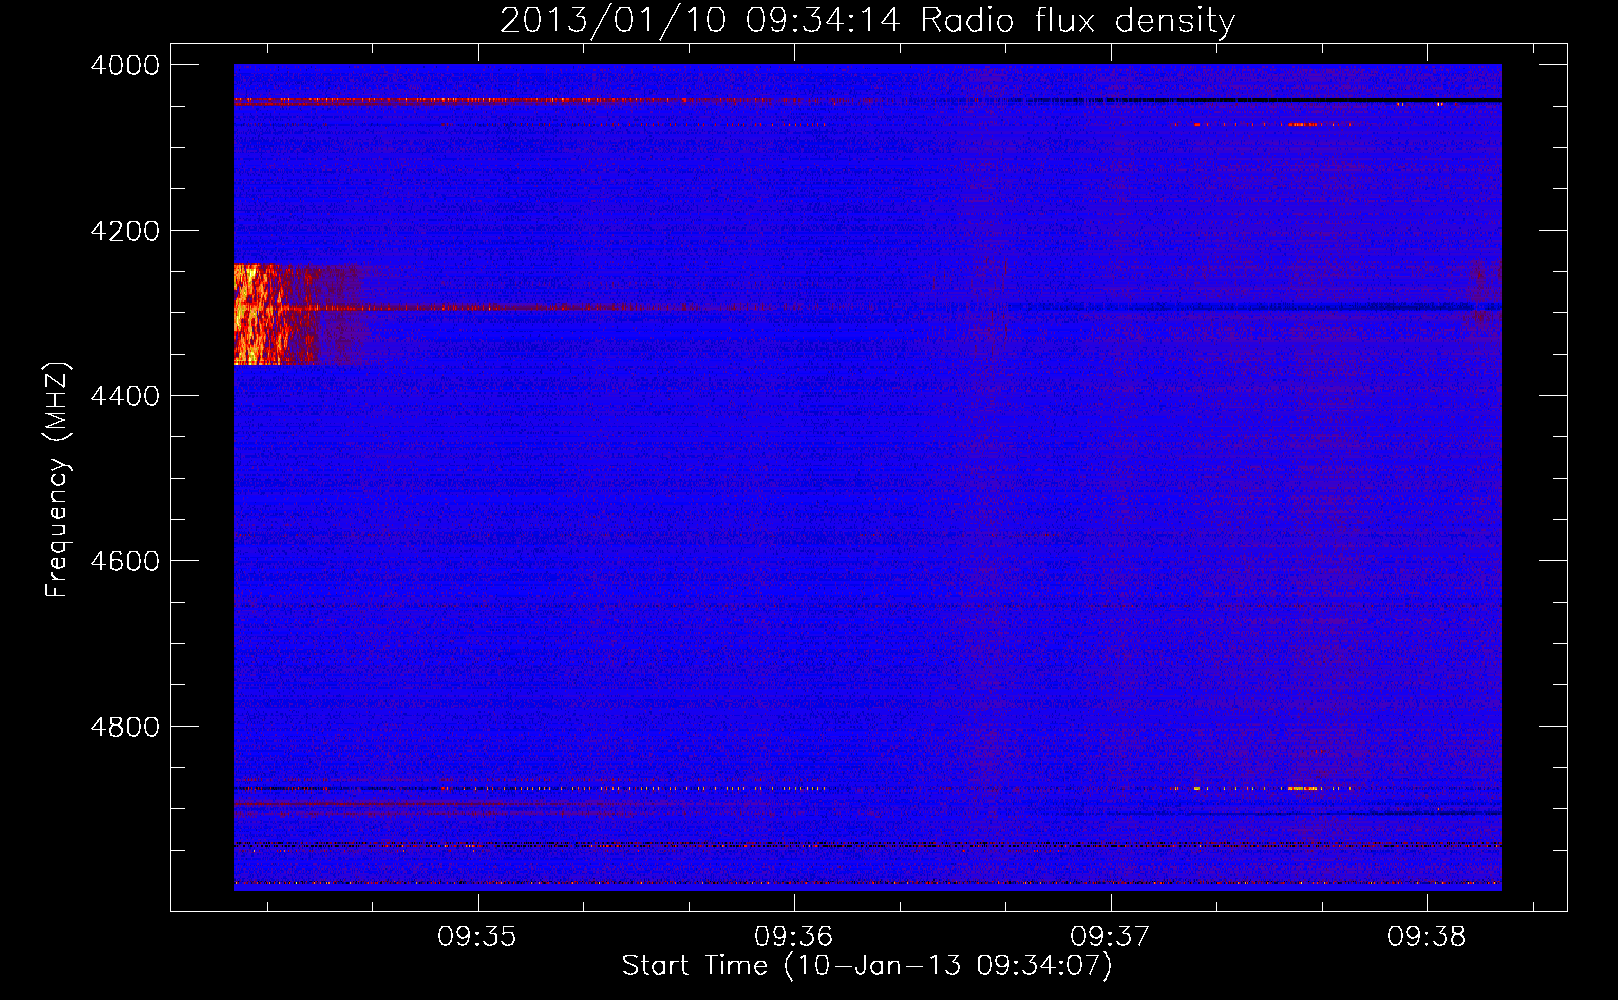Select the 4600 frequency tick label

tap(125, 561)
